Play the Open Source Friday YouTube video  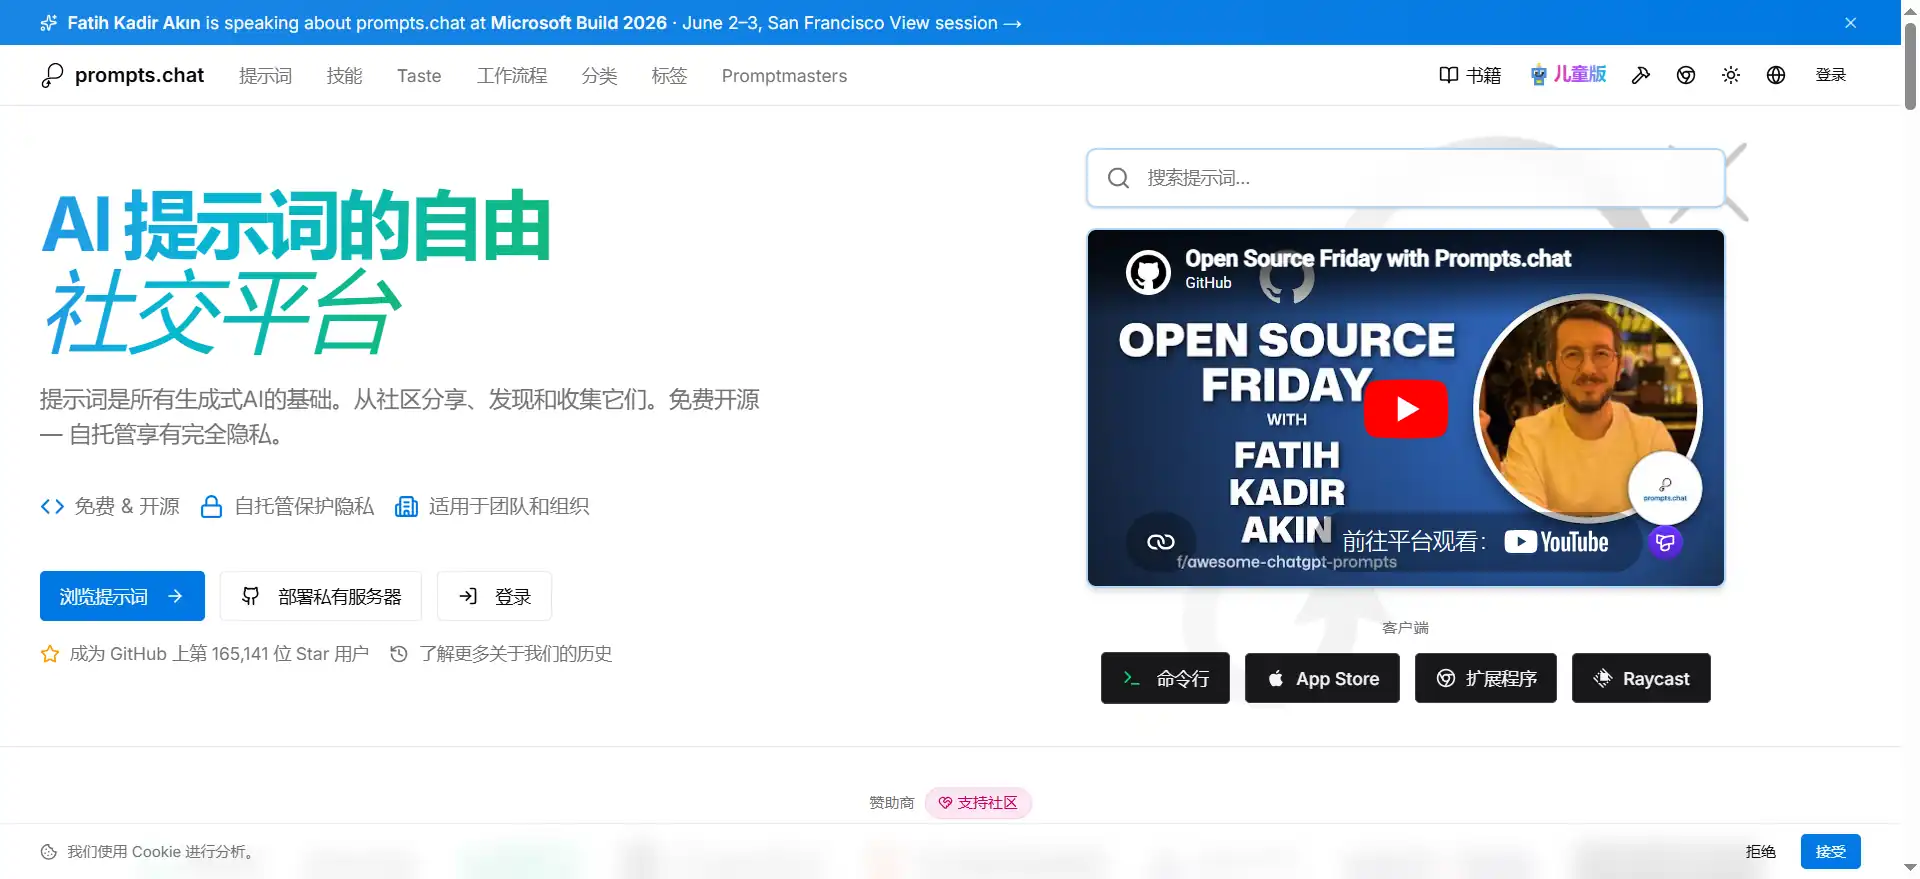pyautogui.click(x=1406, y=409)
